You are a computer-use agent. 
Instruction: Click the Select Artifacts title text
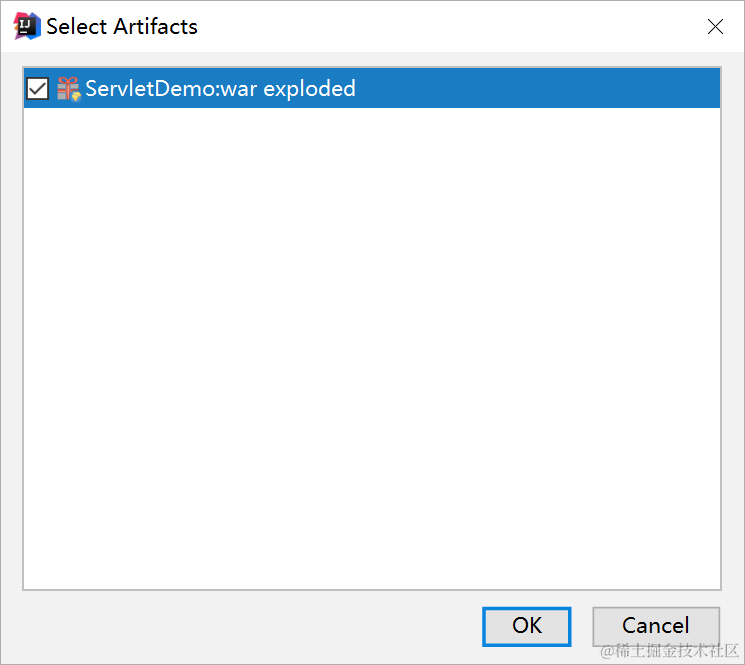(x=122, y=27)
